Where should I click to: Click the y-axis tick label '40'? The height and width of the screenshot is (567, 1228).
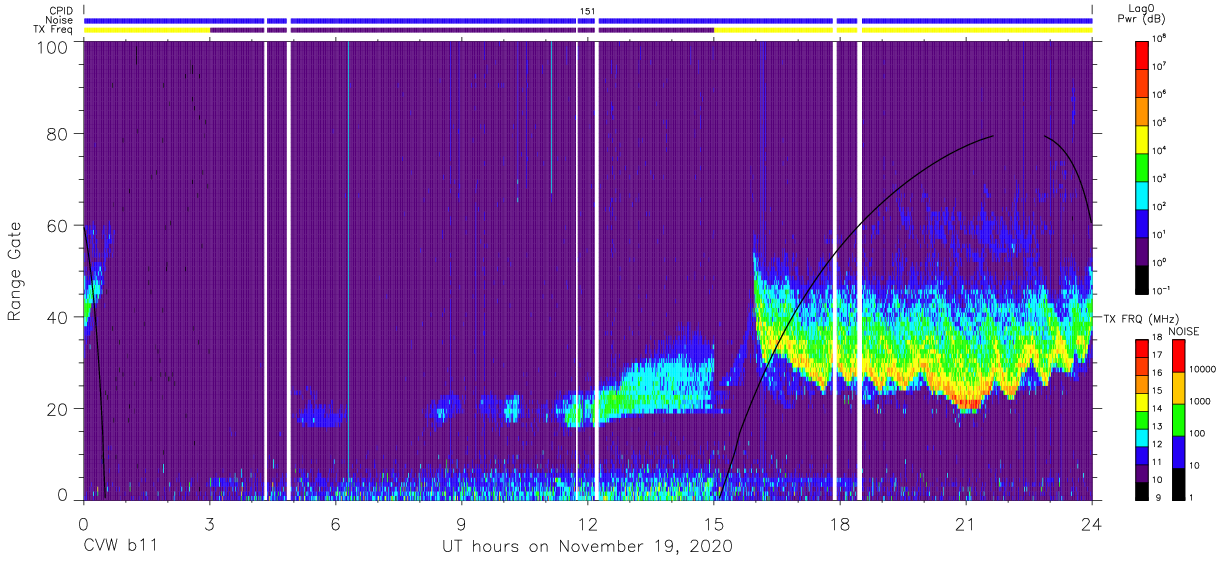59,317
